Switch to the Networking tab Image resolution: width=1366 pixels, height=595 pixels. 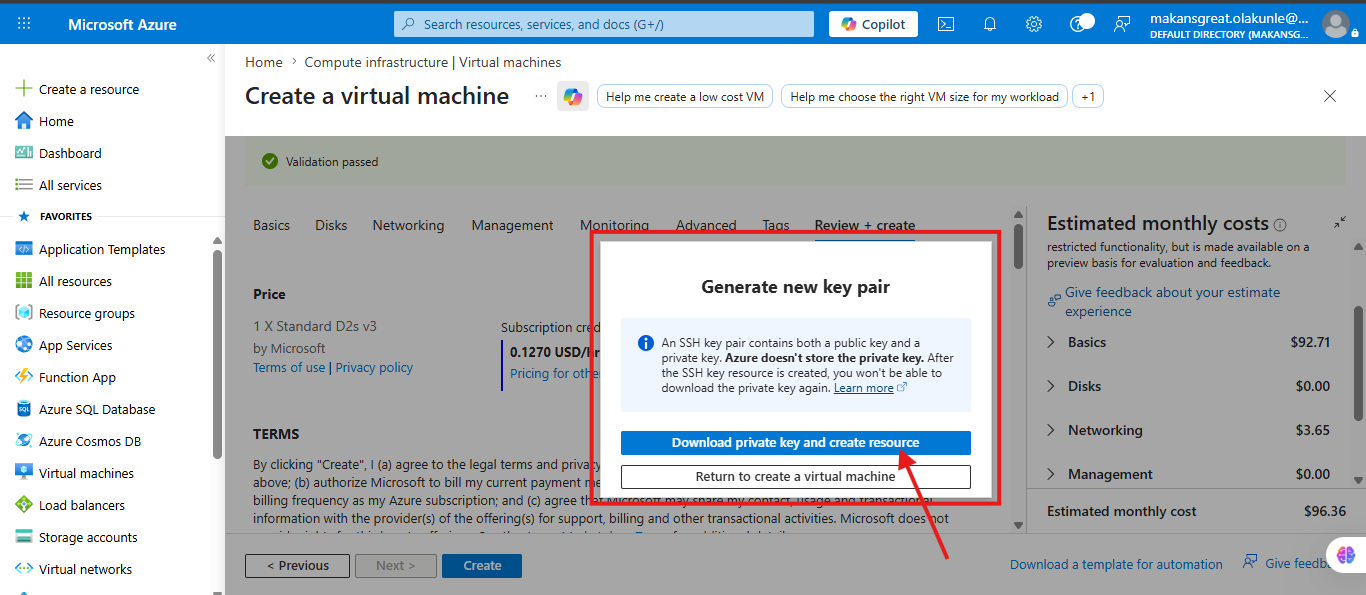coord(408,225)
